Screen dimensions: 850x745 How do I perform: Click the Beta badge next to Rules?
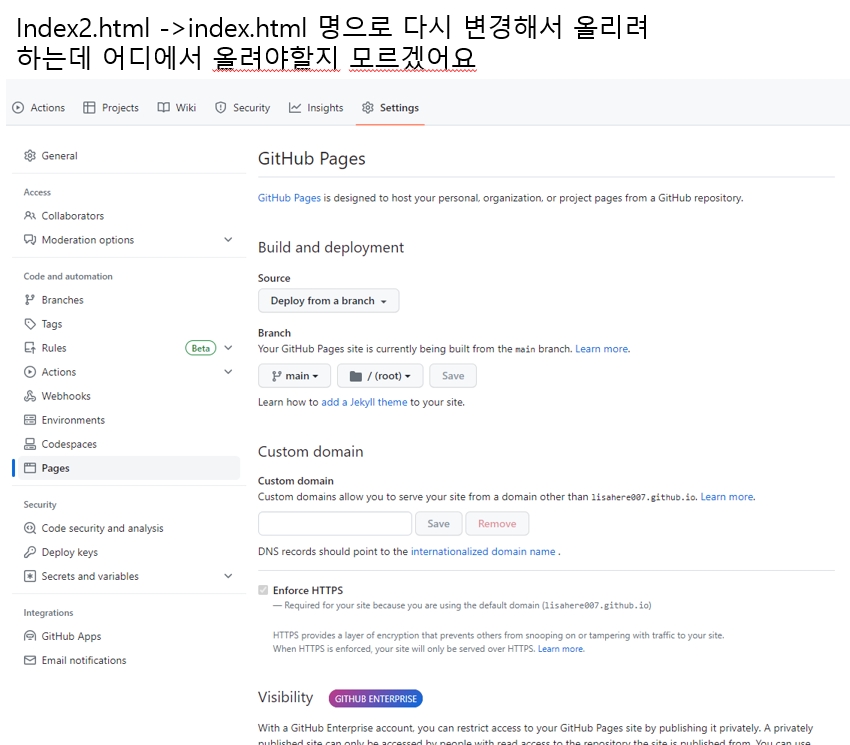201,348
